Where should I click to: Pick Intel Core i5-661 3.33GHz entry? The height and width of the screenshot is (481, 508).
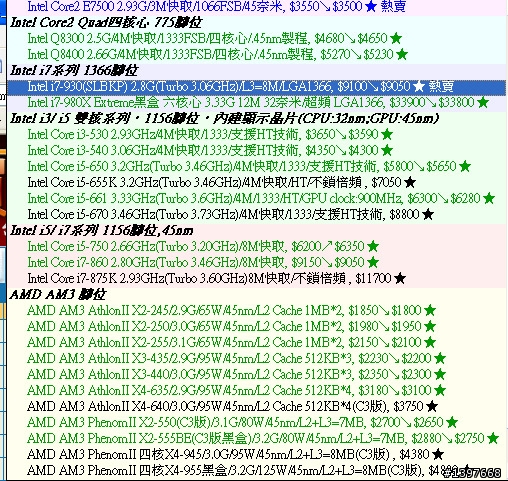pyautogui.click(x=256, y=198)
